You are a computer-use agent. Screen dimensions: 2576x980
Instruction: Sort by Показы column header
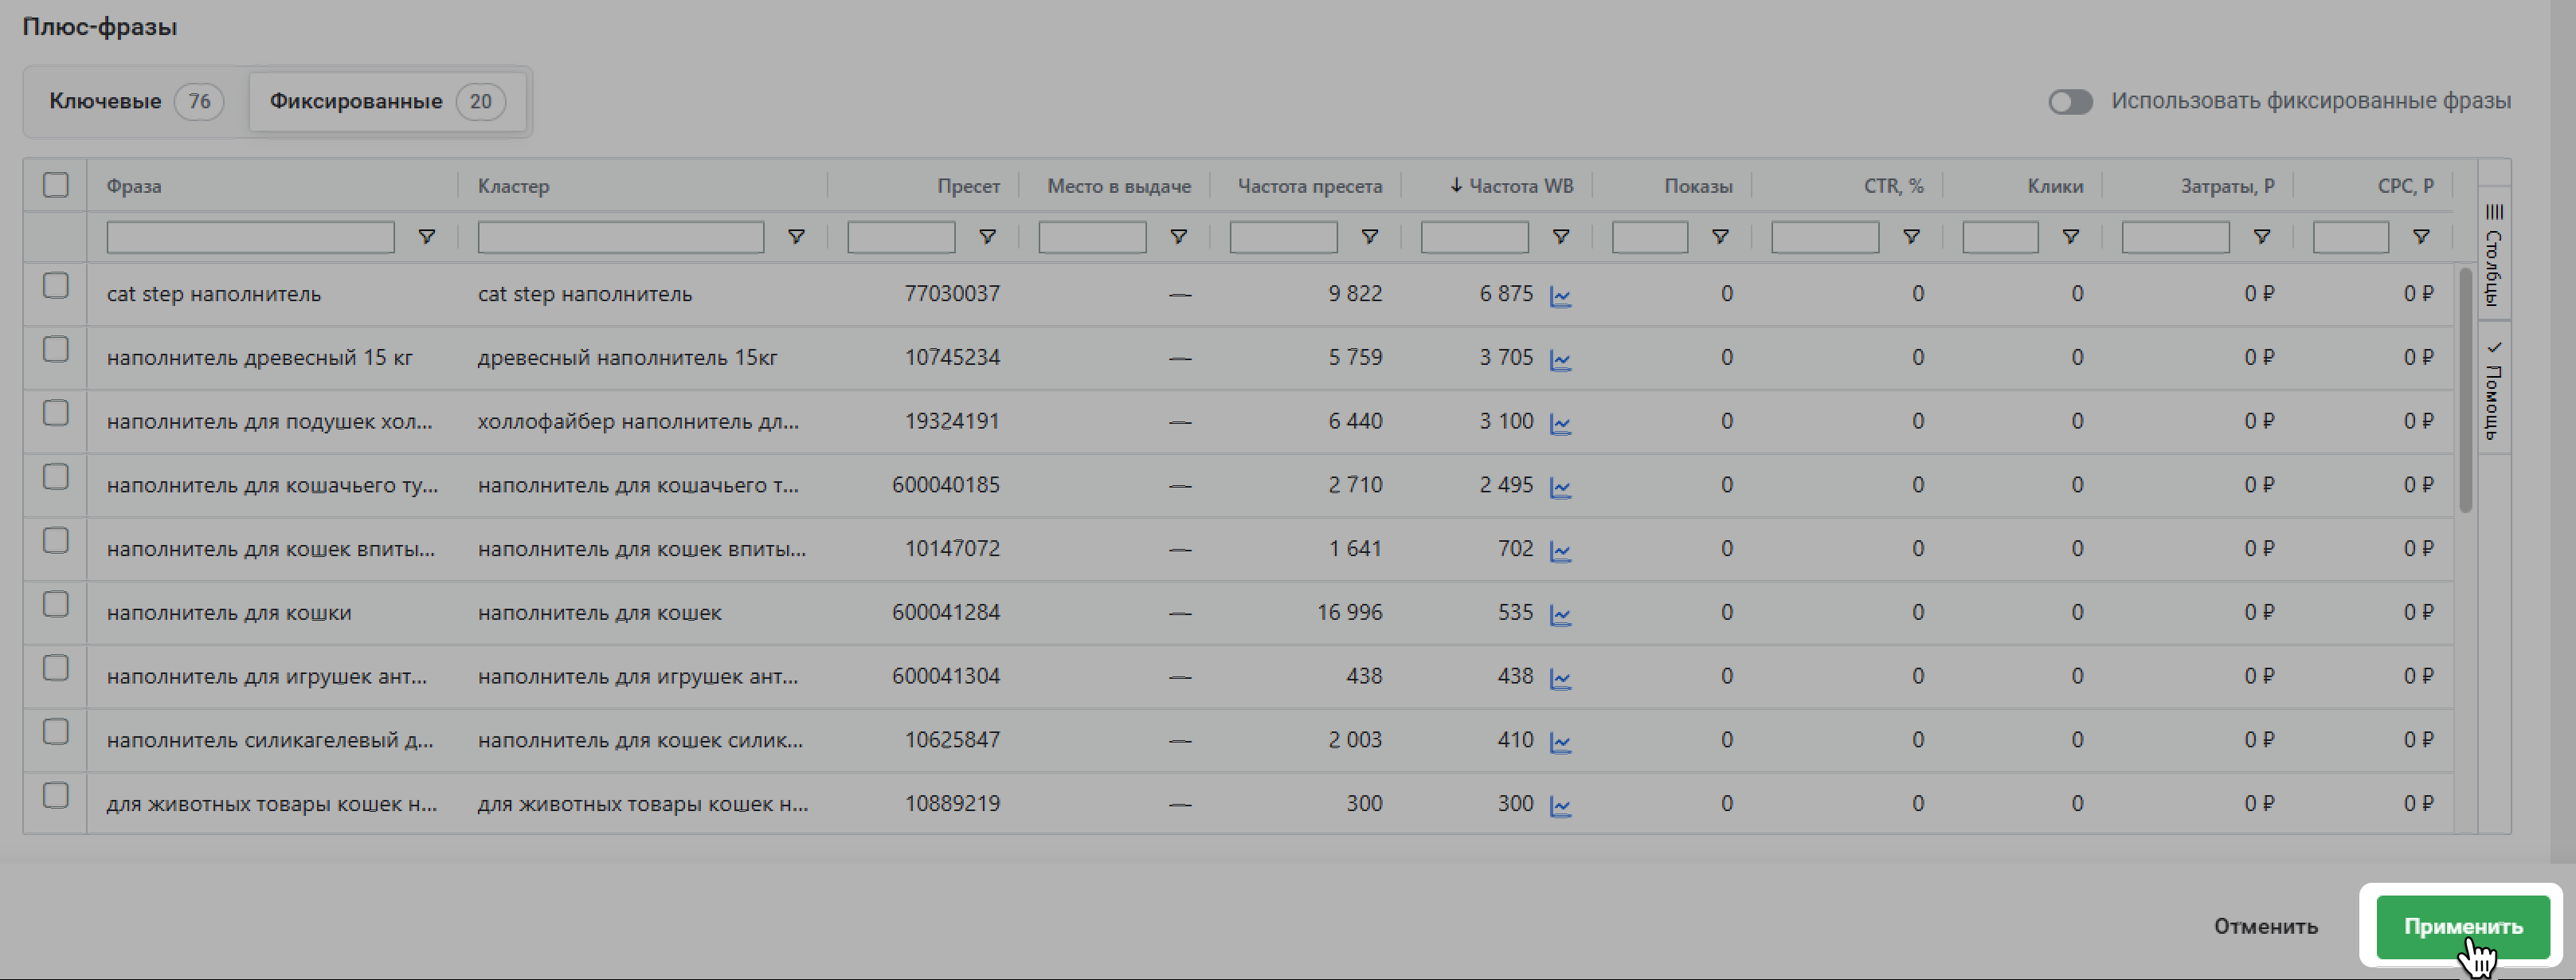[x=1698, y=186]
